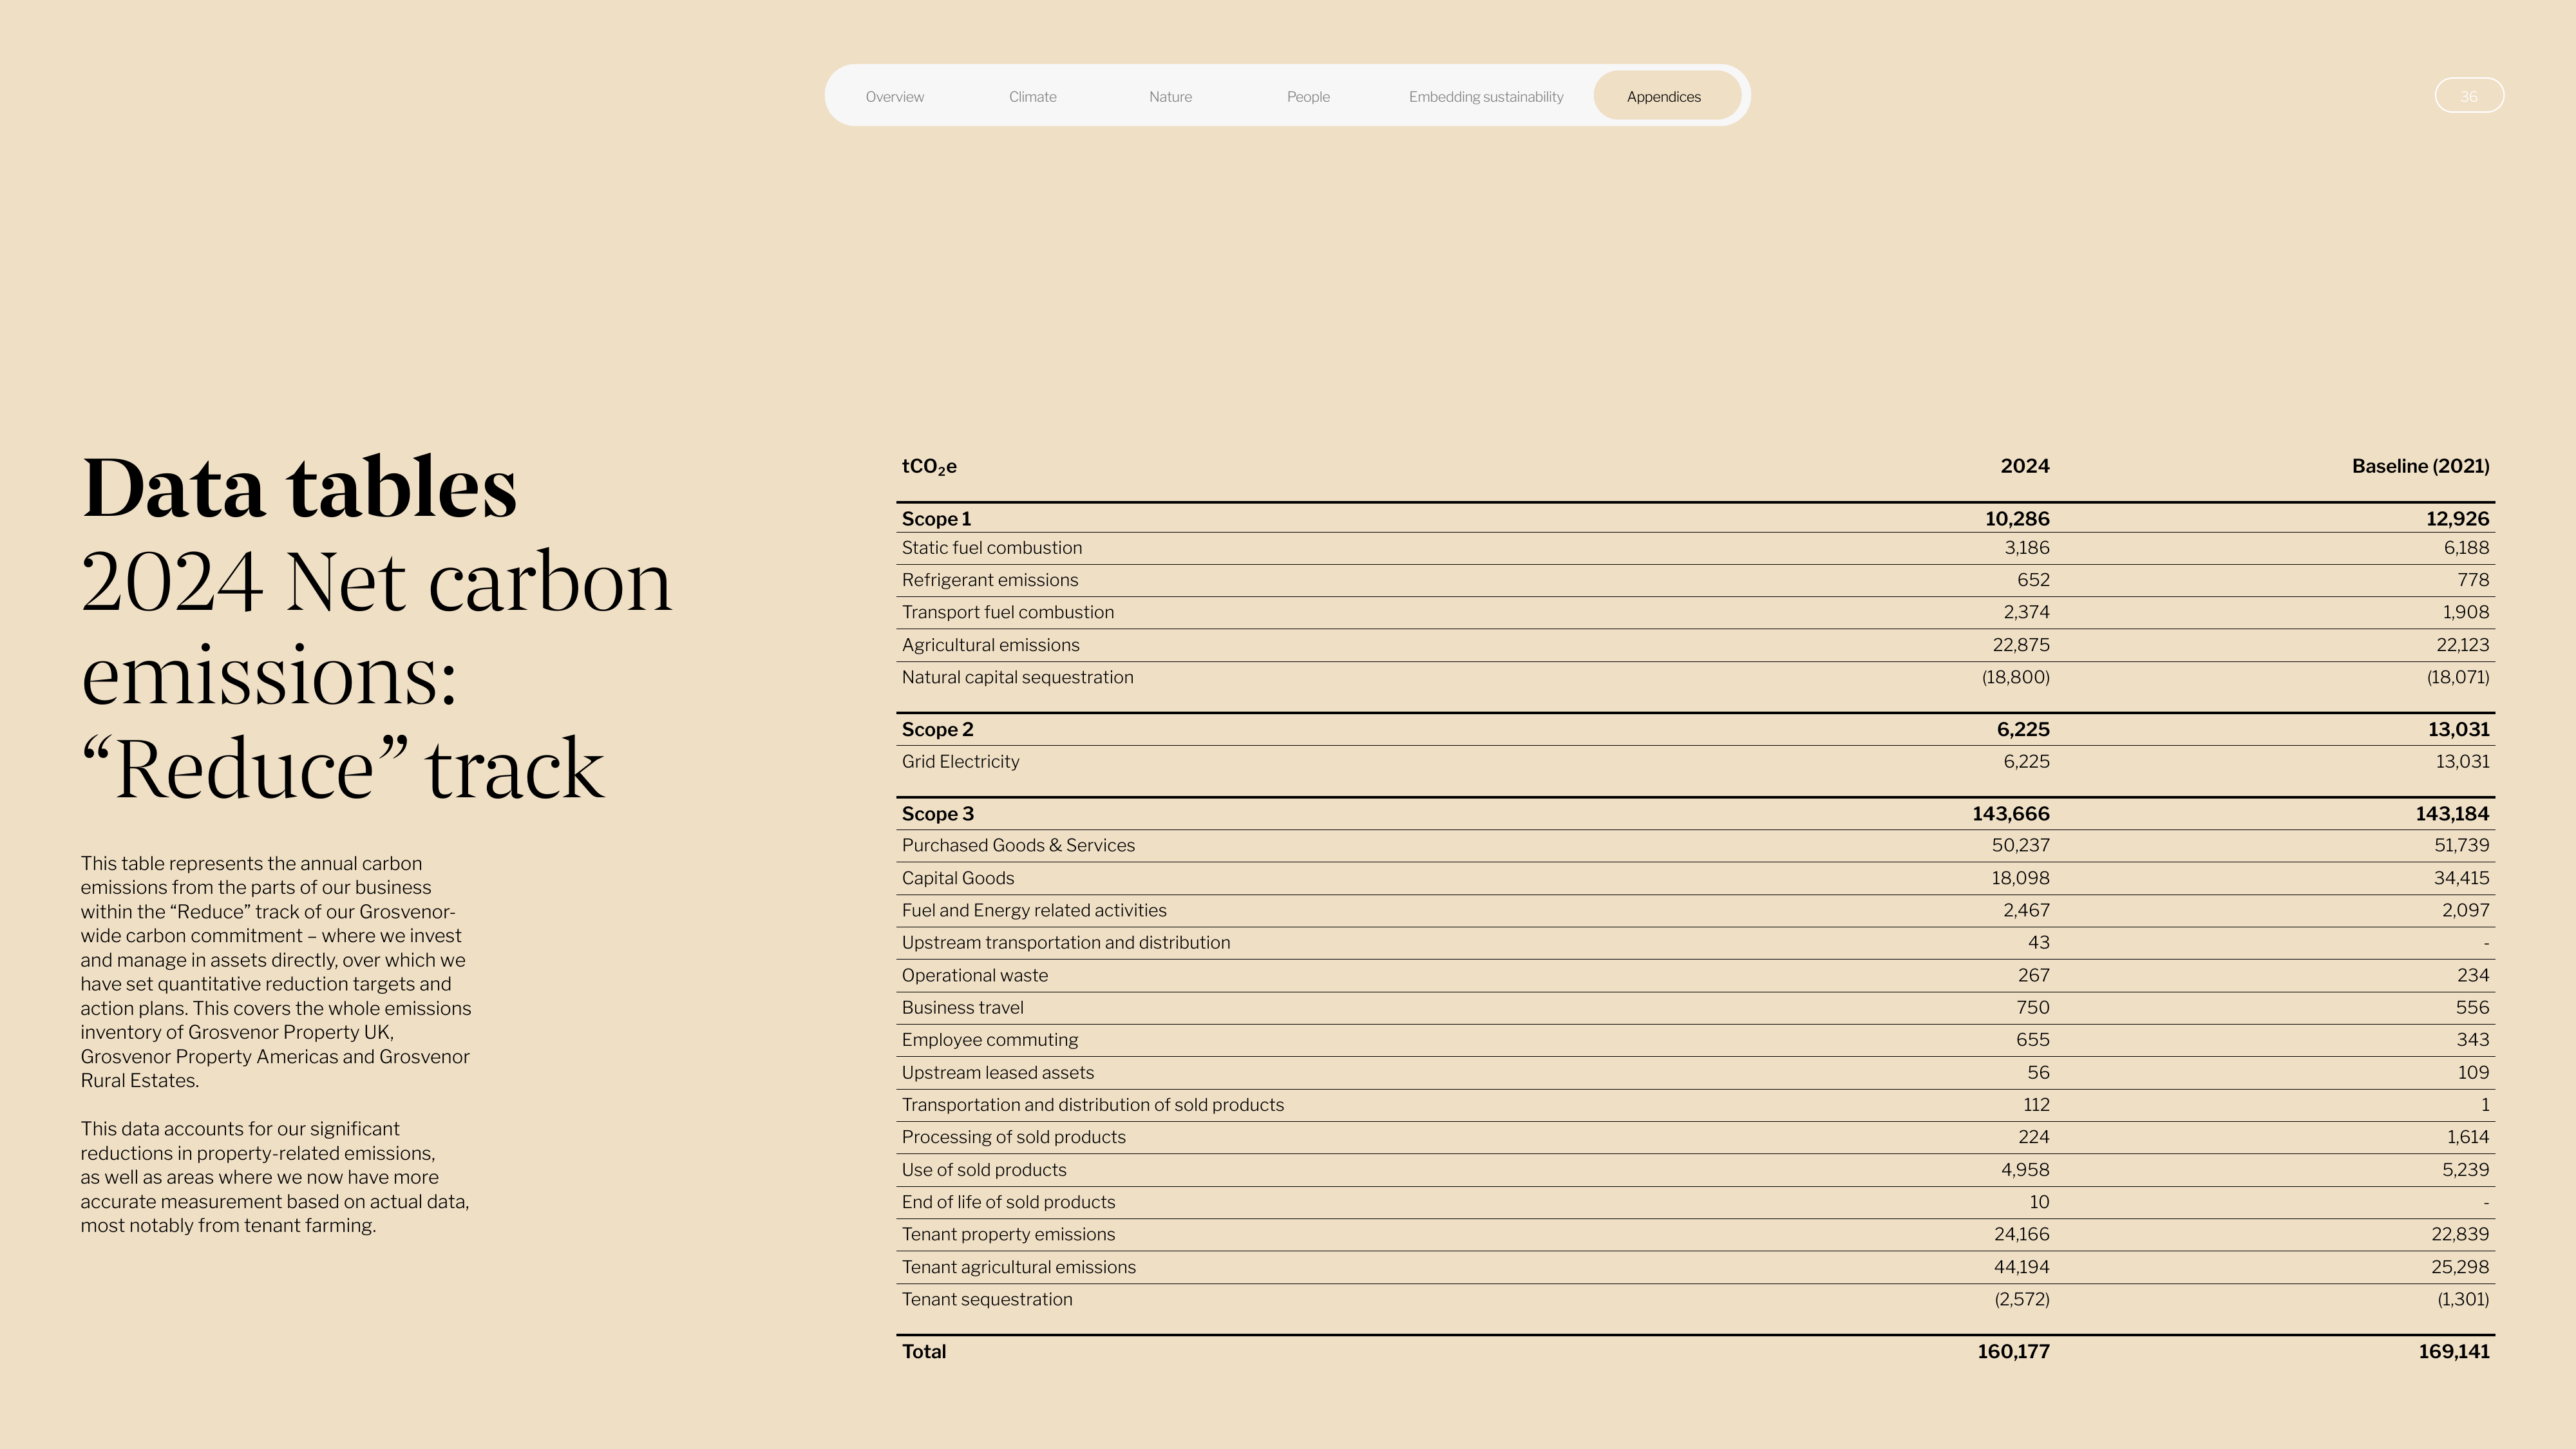Click Natural capital sequestration label
The image size is (2576, 1449).
click(x=1017, y=677)
